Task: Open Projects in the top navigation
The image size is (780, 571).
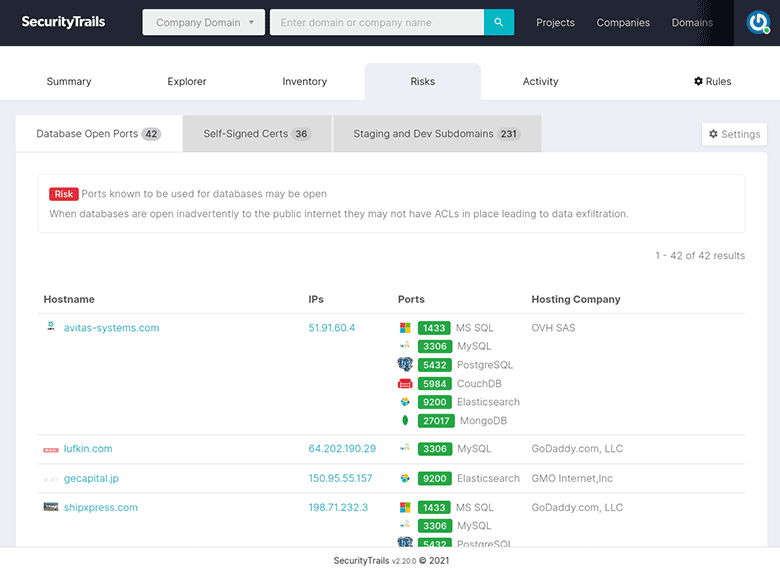Action: click(x=555, y=22)
